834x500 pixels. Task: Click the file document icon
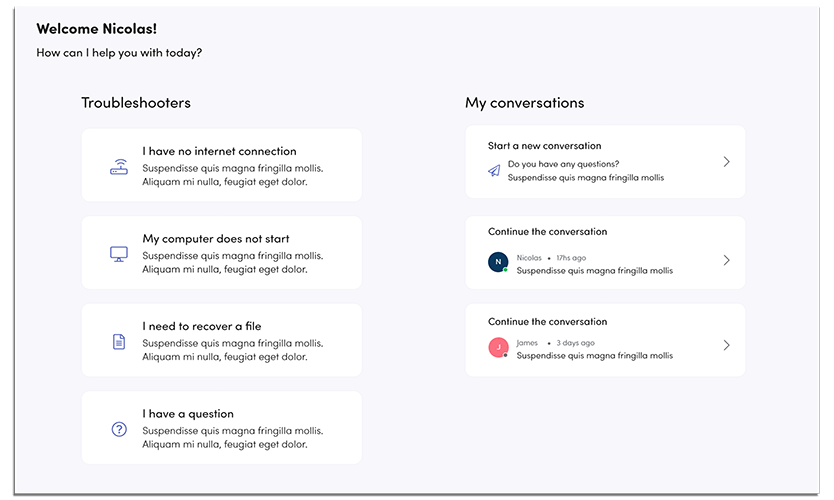point(119,342)
